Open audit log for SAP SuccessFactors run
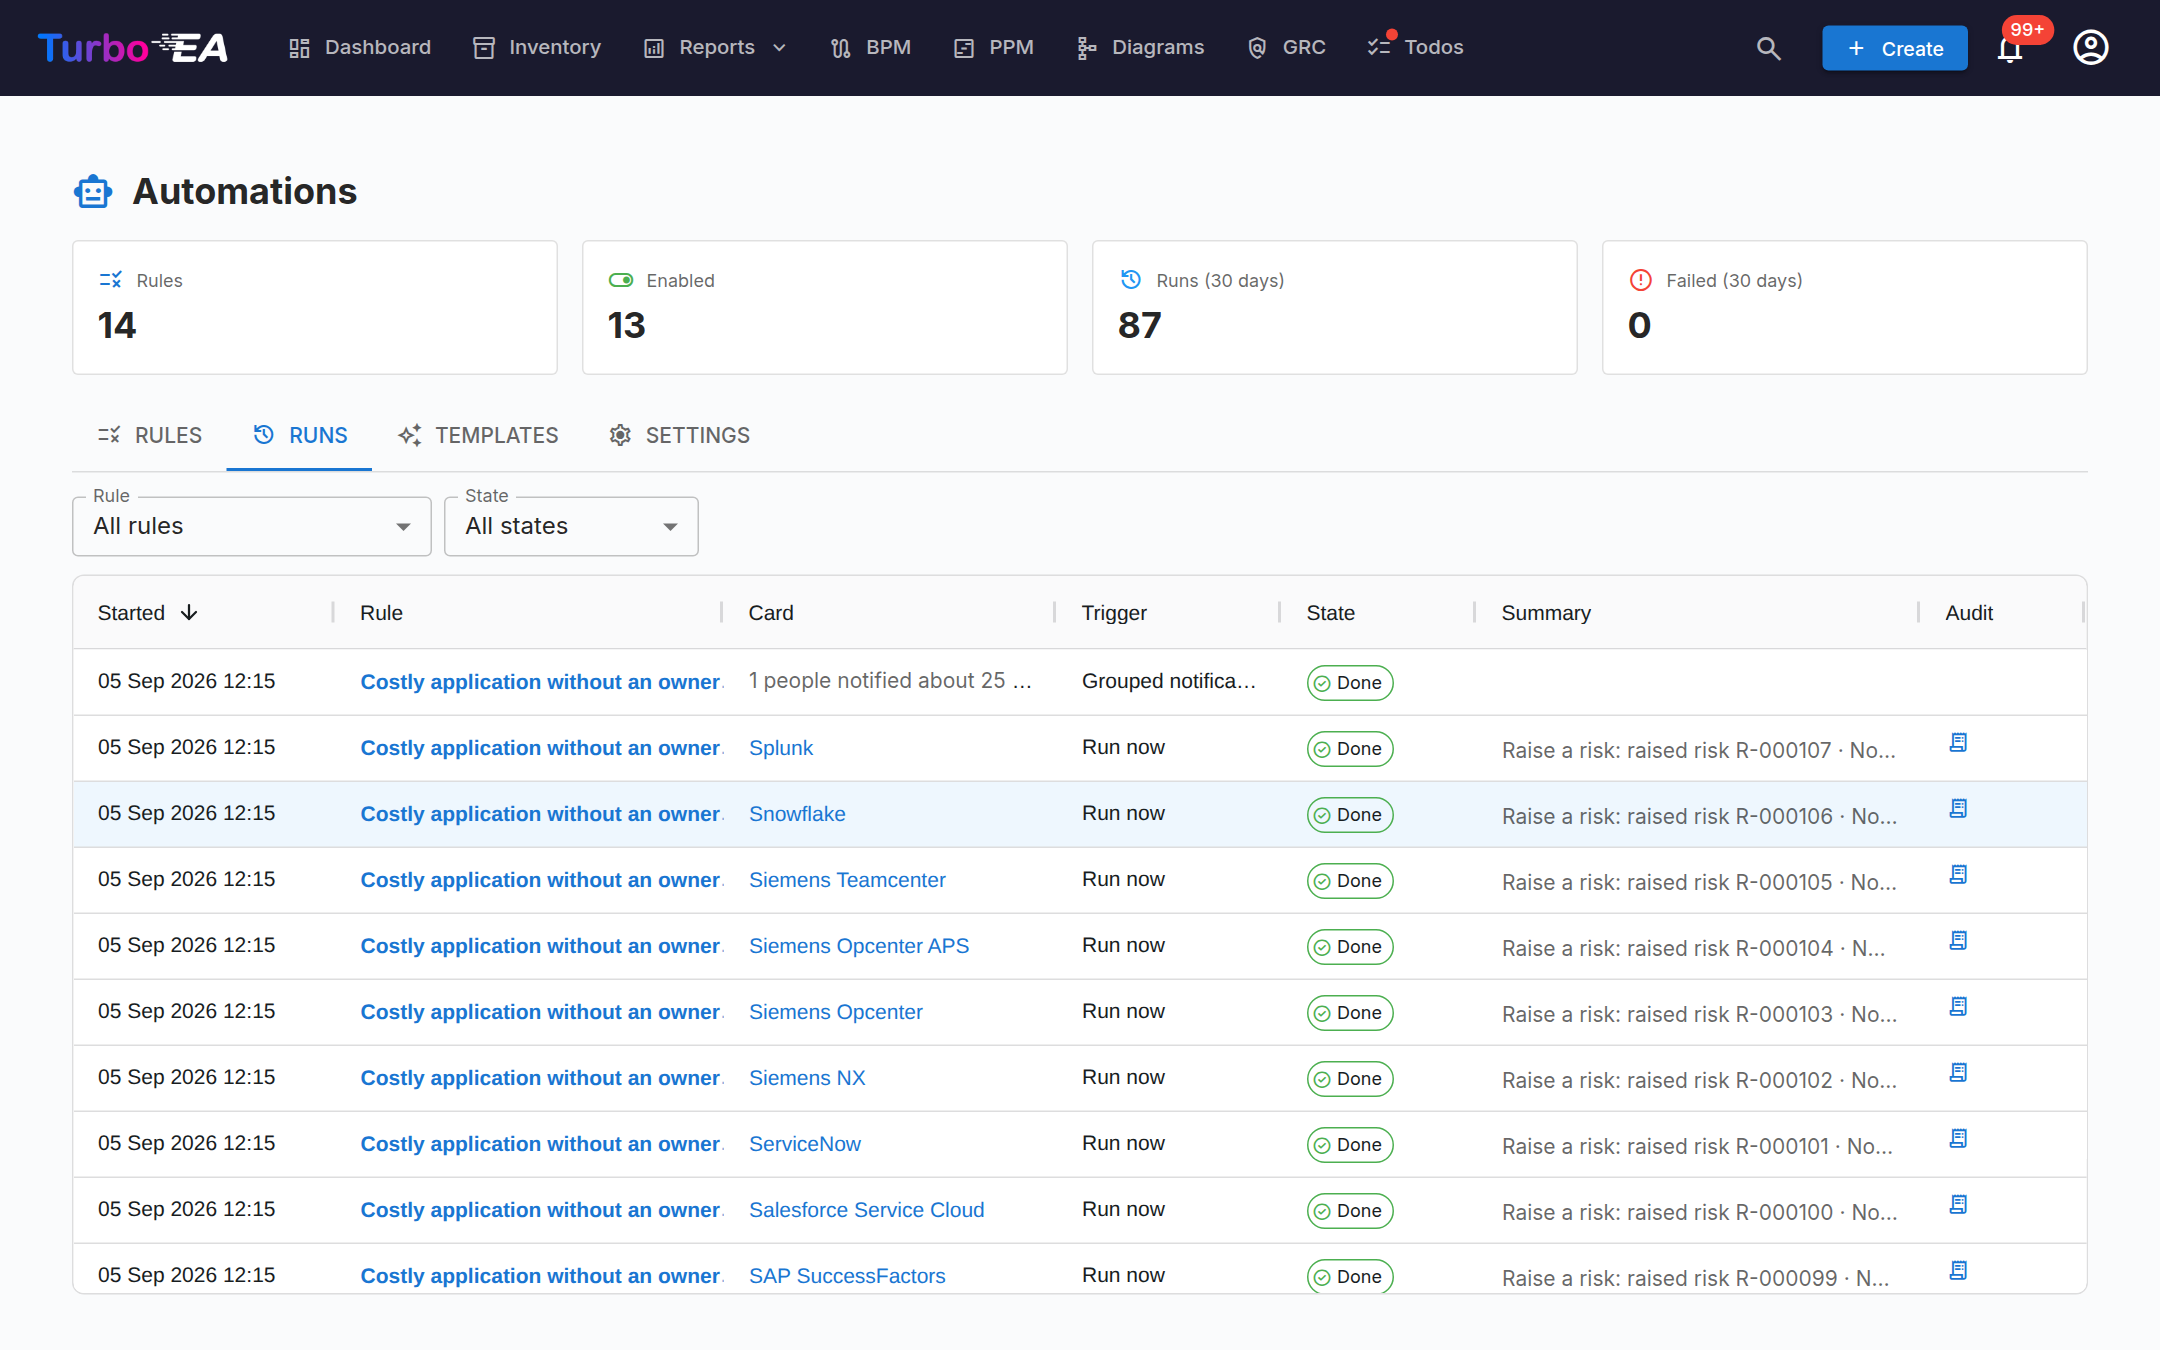The height and width of the screenshot is (1350, 2160). click(1958, 1271)
